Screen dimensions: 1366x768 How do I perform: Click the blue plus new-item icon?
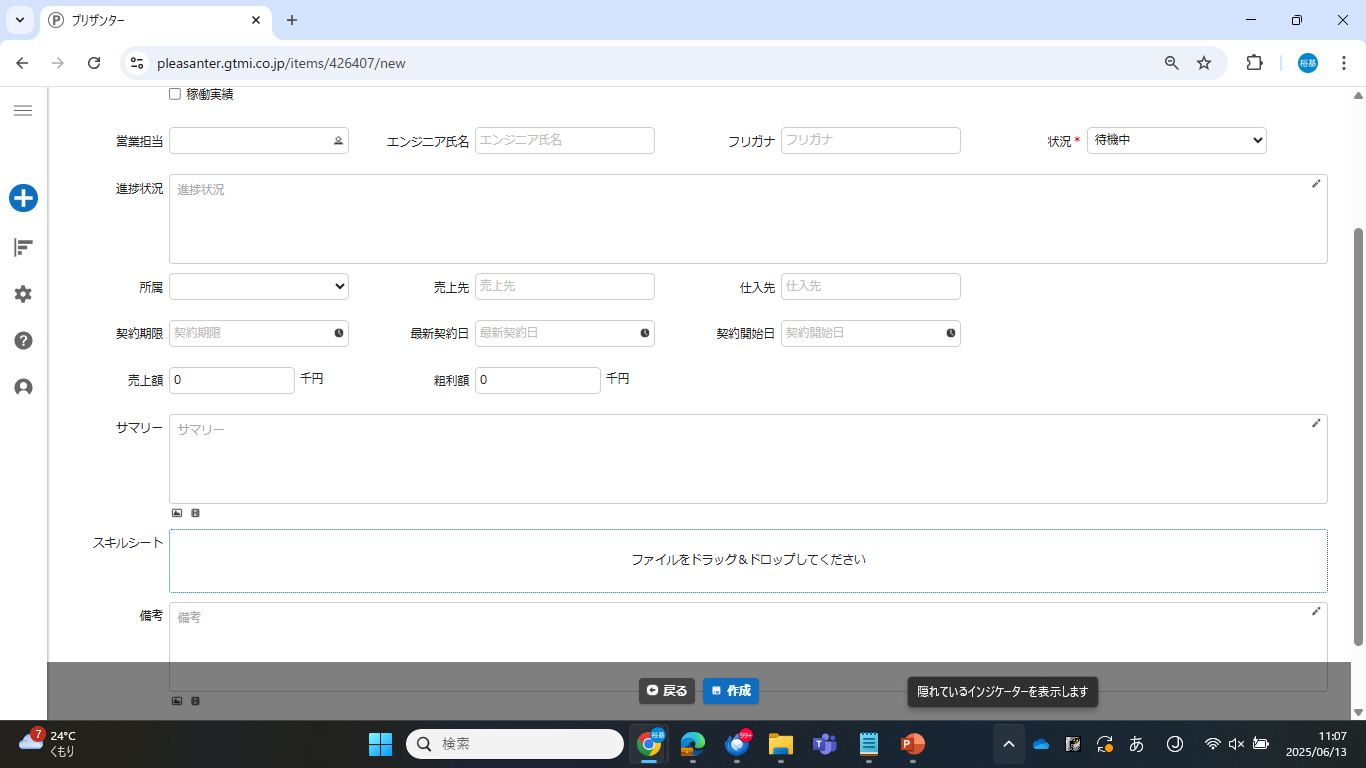coord(23,198)
